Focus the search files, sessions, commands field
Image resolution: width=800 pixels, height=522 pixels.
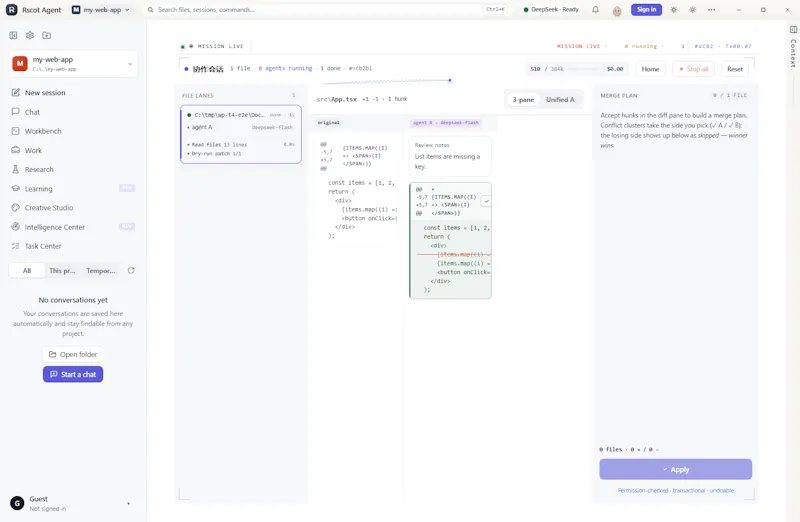(327, 10)
